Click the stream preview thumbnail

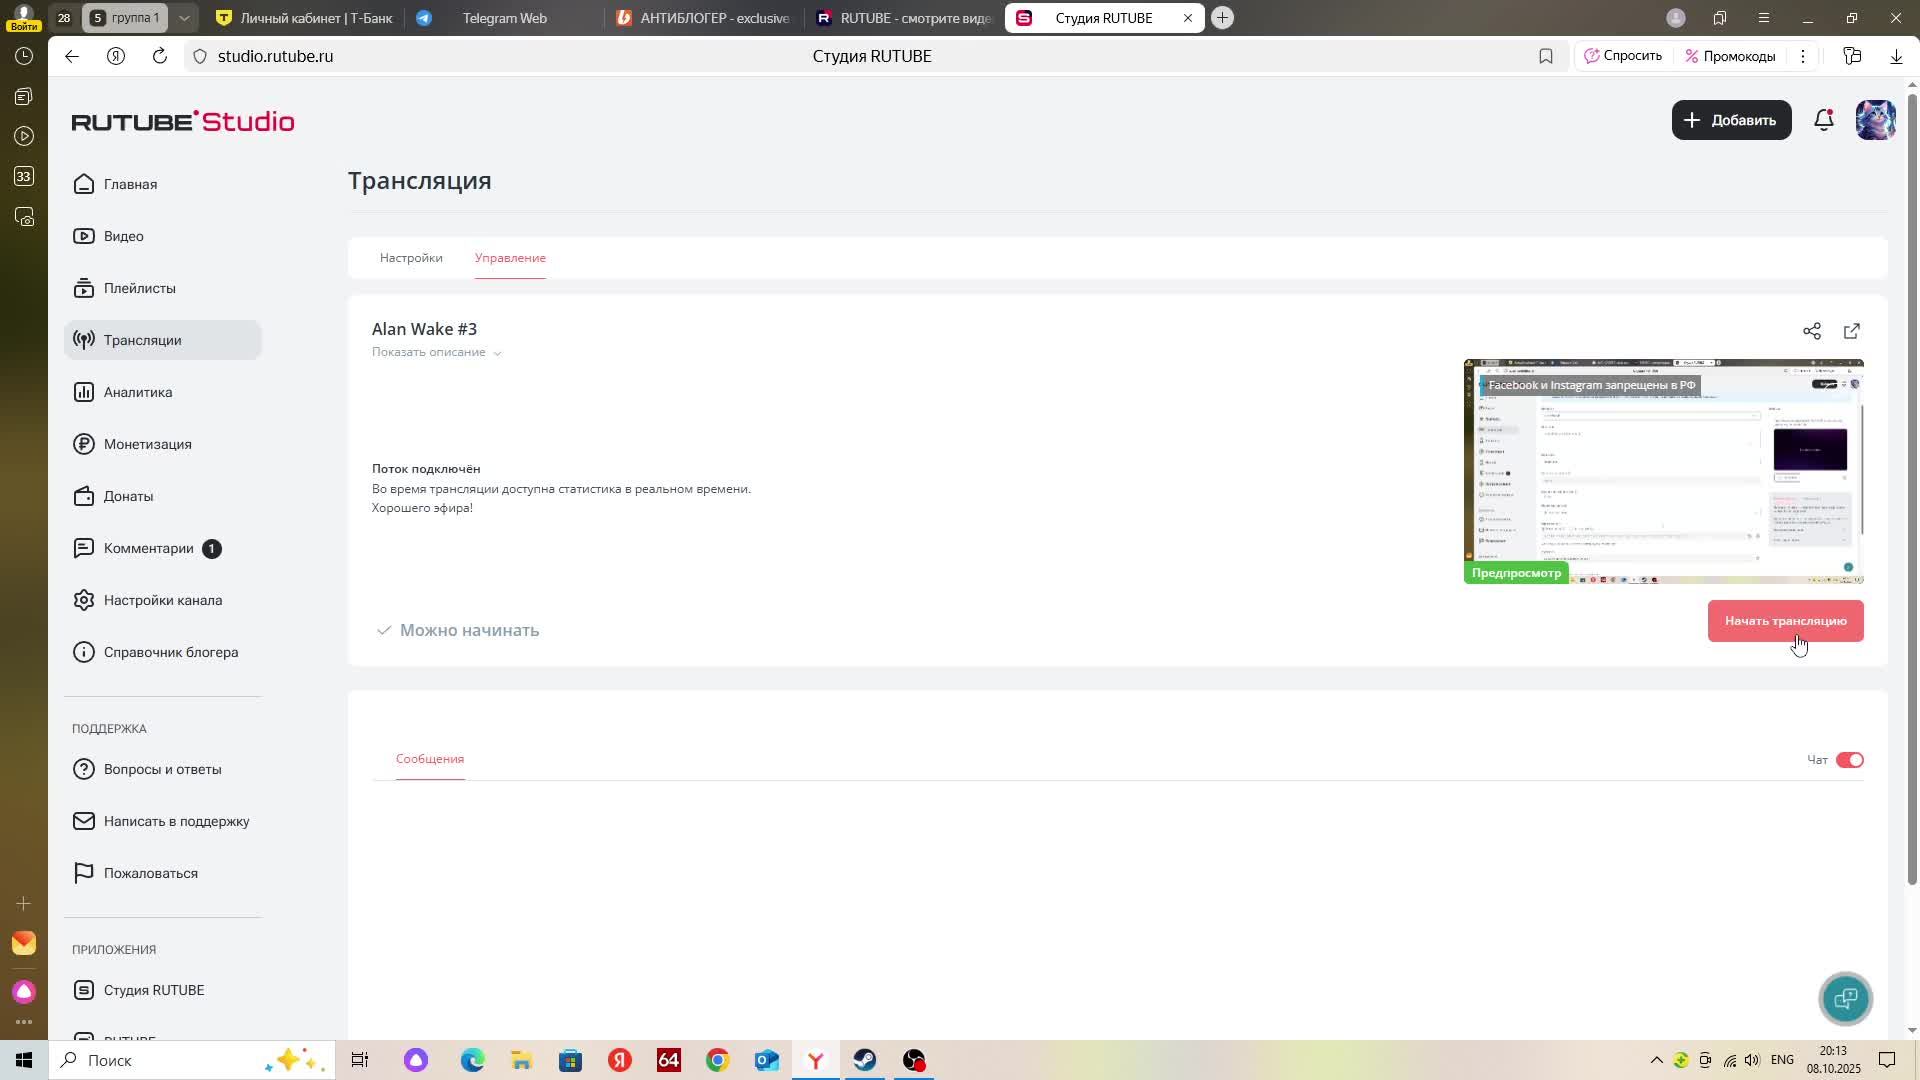1662,471
